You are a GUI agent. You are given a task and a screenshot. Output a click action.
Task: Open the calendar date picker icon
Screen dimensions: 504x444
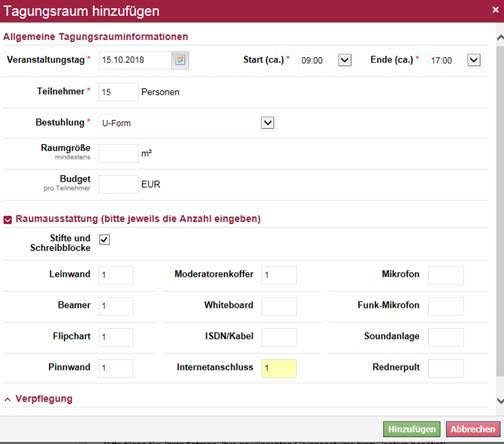coord(180,60)
